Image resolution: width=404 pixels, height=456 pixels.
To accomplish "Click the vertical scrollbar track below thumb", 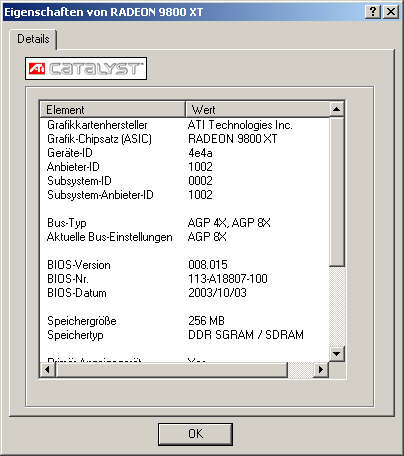I will (x=336, y=306).
